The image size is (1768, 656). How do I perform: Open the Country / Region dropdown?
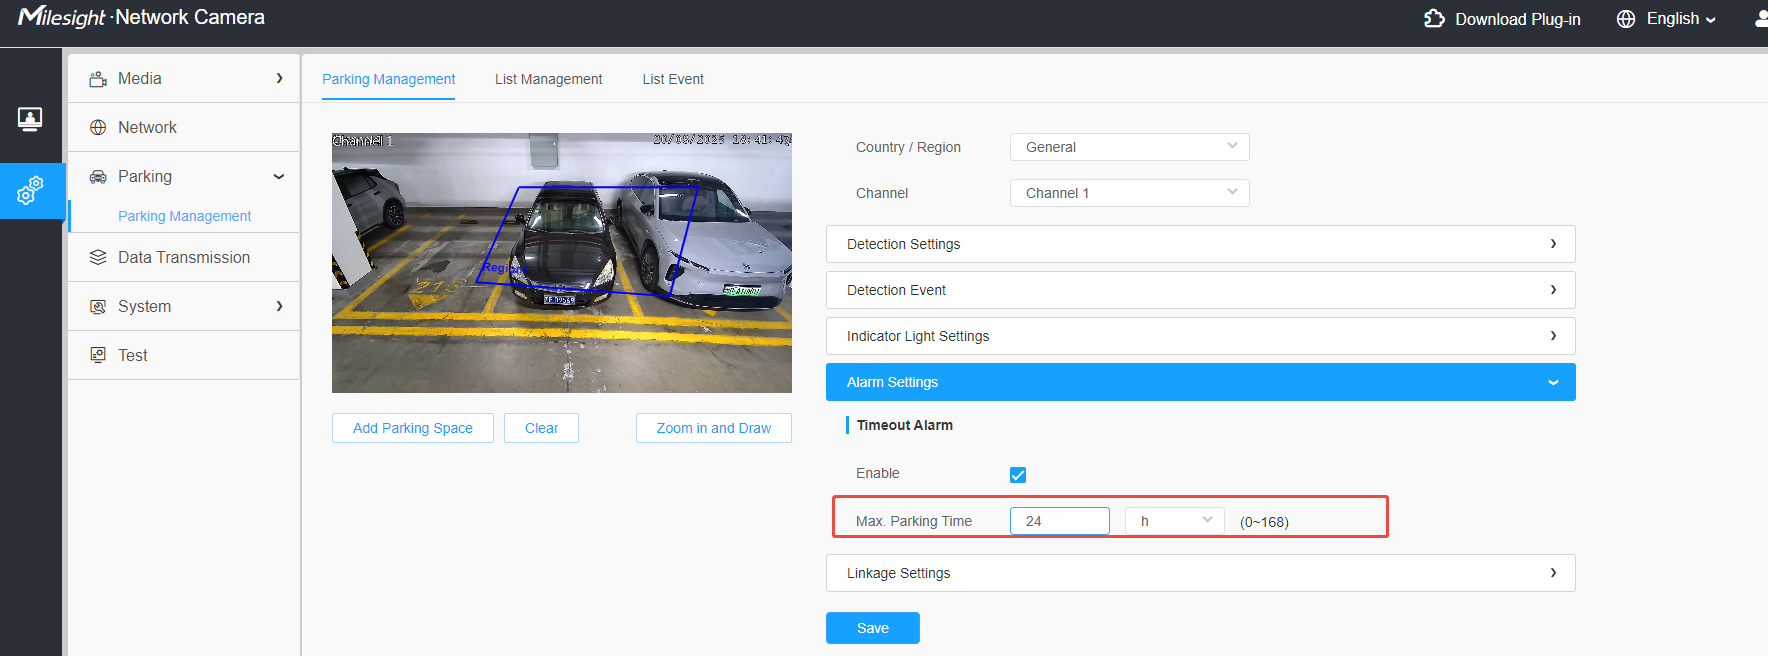click(x=1130, y=147)
